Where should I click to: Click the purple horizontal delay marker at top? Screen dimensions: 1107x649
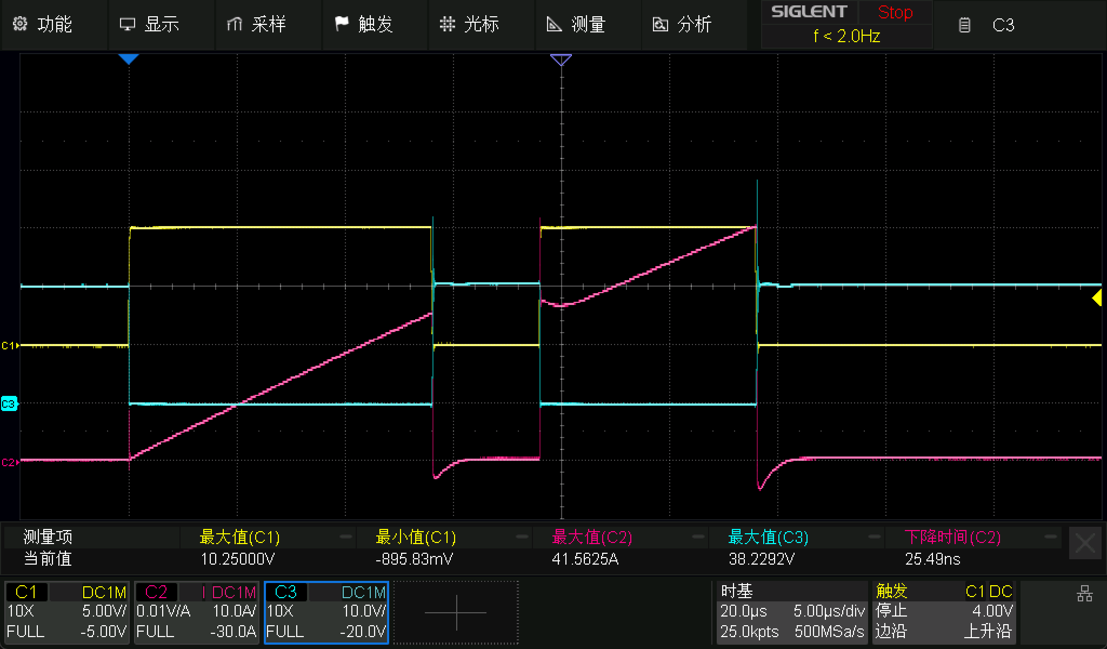(561, 60)
